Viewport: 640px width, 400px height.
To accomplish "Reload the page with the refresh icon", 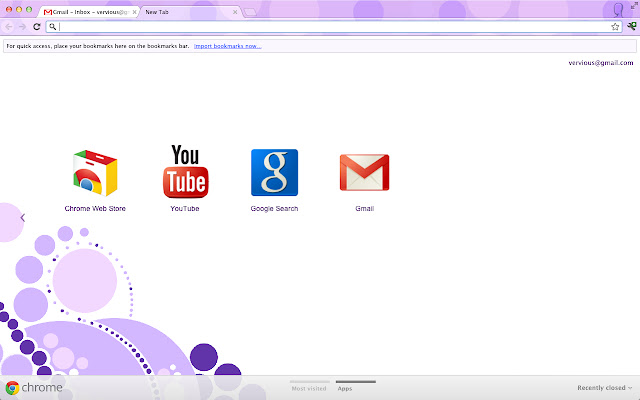I will [x=37, y=27].
